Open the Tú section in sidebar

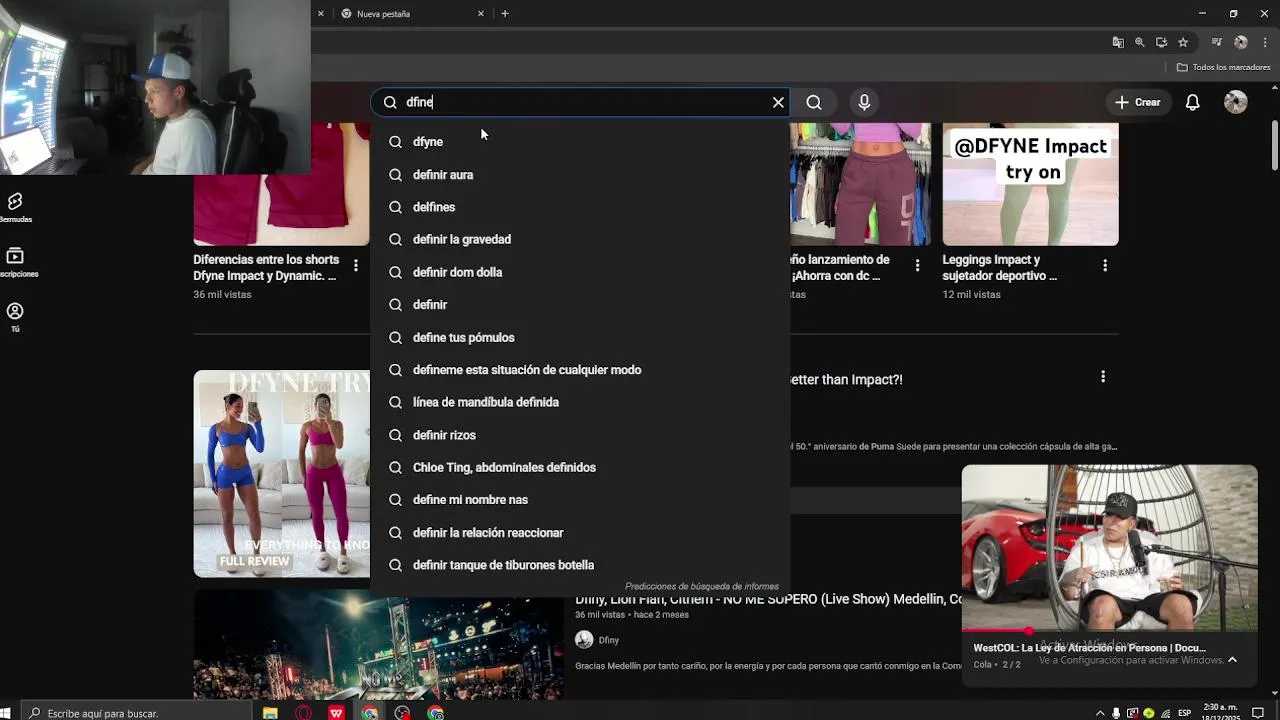pos(15,317)
